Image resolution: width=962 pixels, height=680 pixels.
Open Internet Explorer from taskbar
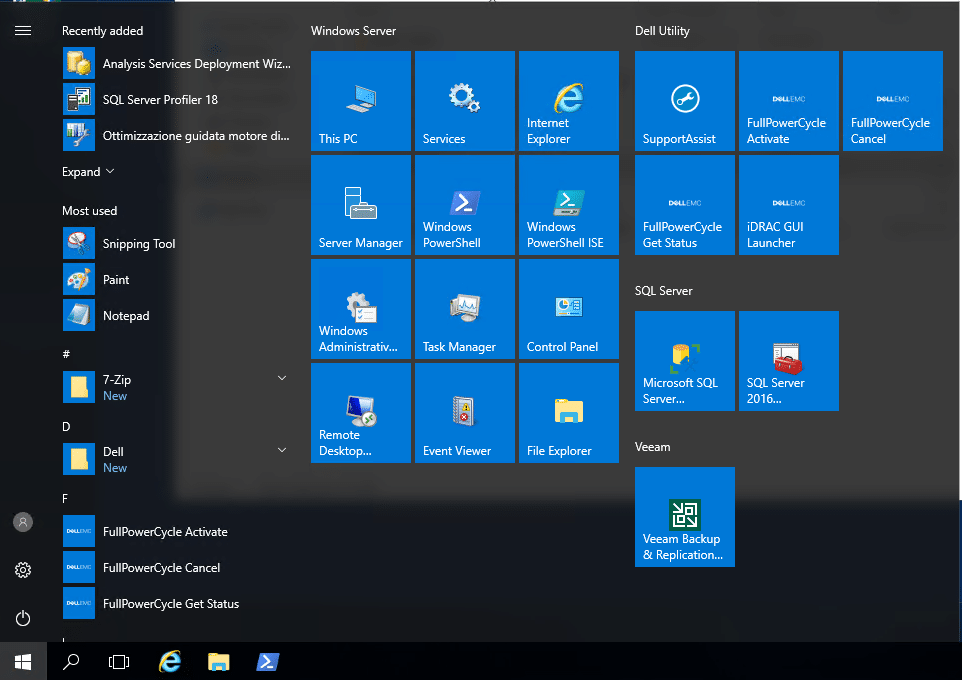tap(170, 662)
